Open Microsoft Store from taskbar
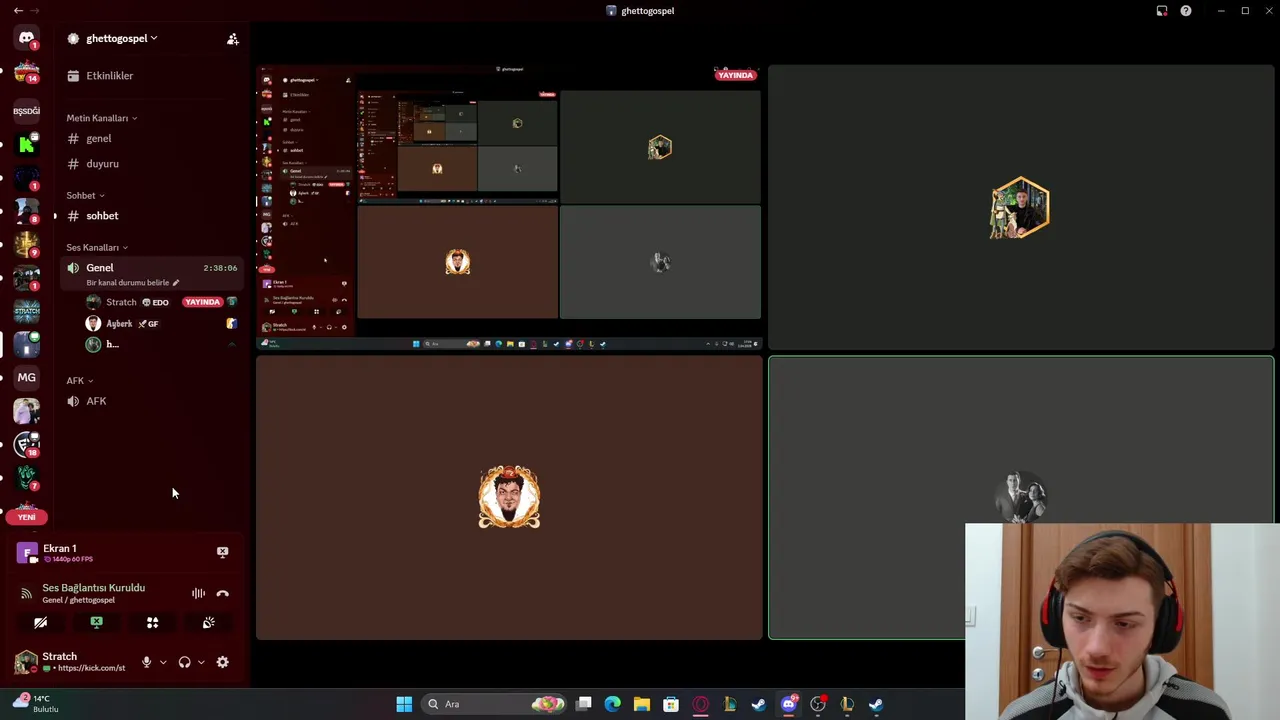 click(x=671, y=704)
